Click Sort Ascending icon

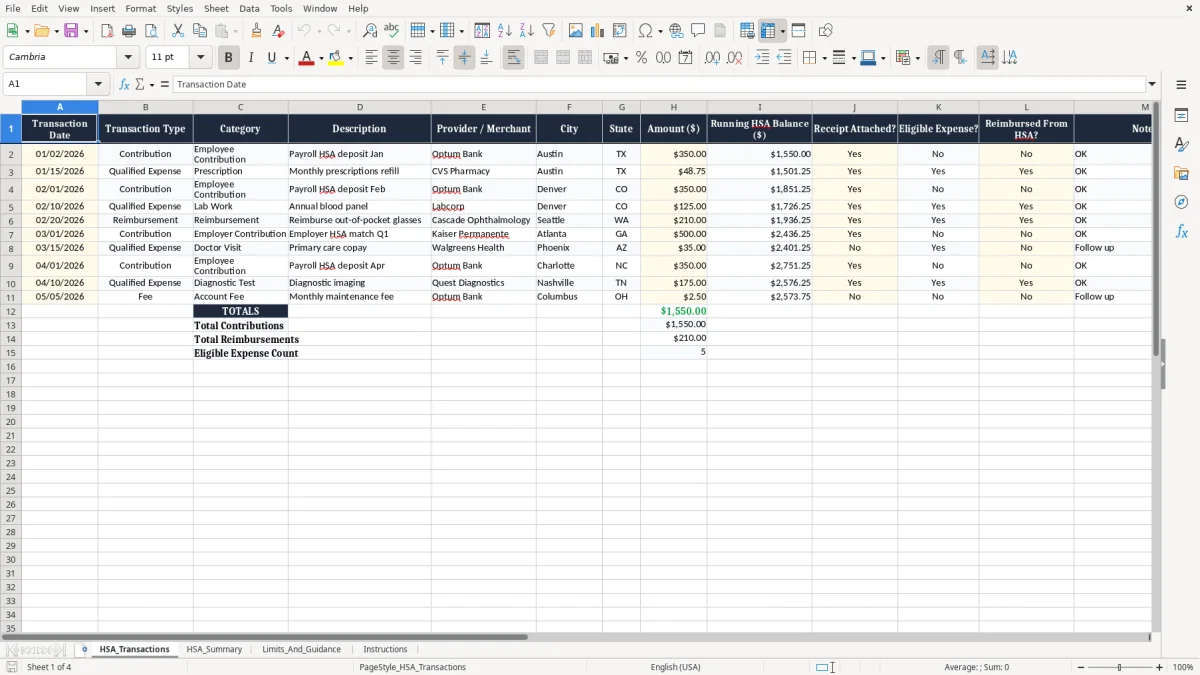pyautogui.click(x=505, y=31)
